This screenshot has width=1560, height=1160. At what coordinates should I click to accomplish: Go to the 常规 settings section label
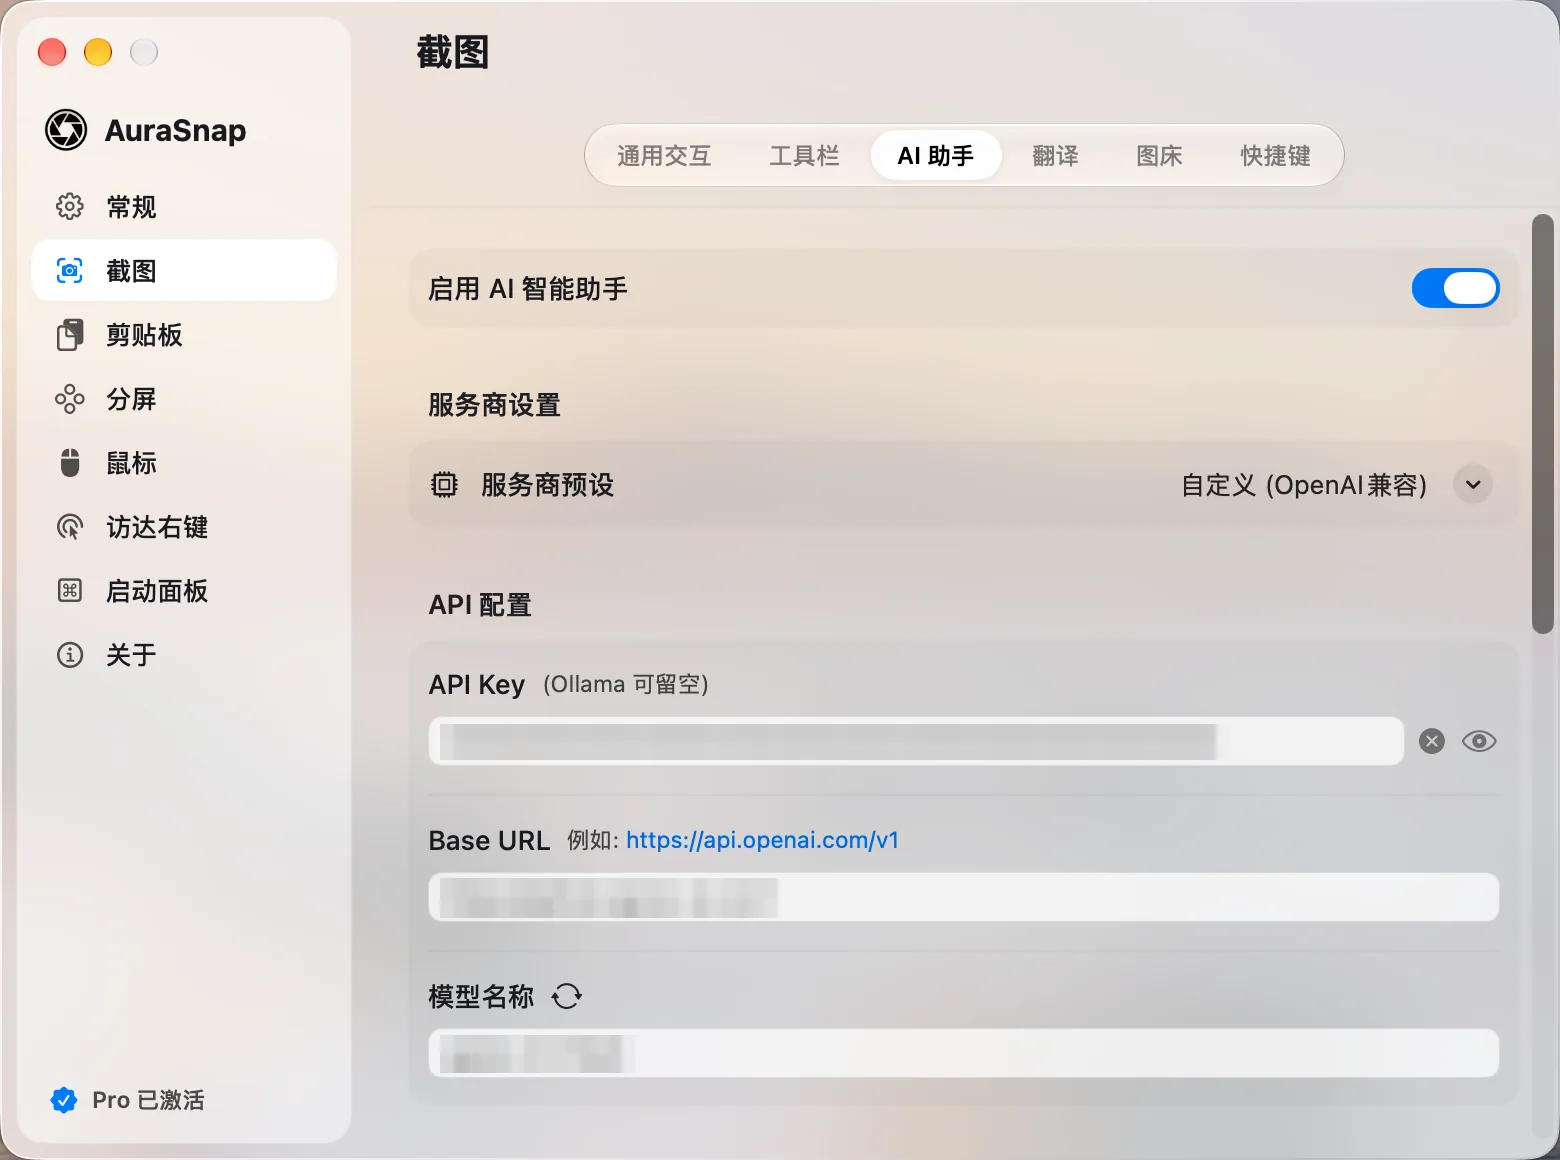[131, 207]
